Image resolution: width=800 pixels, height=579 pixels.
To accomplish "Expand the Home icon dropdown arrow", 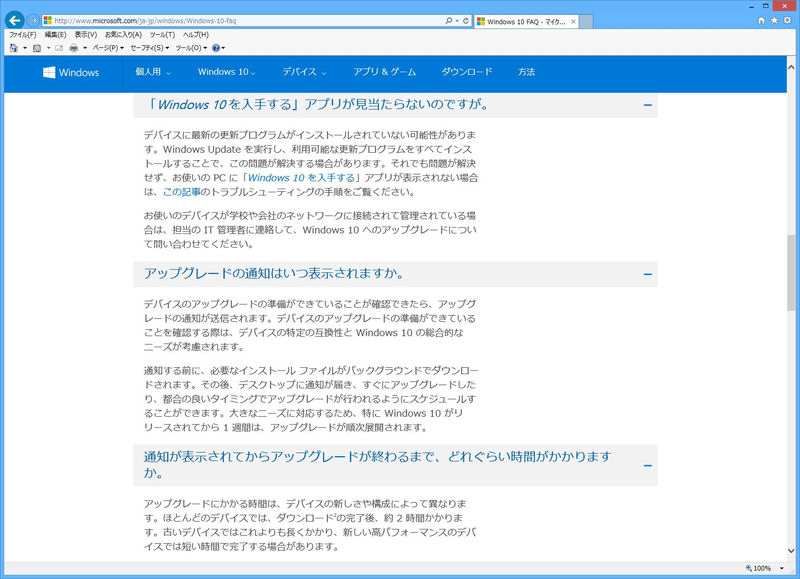I will [x=24, y=48].
